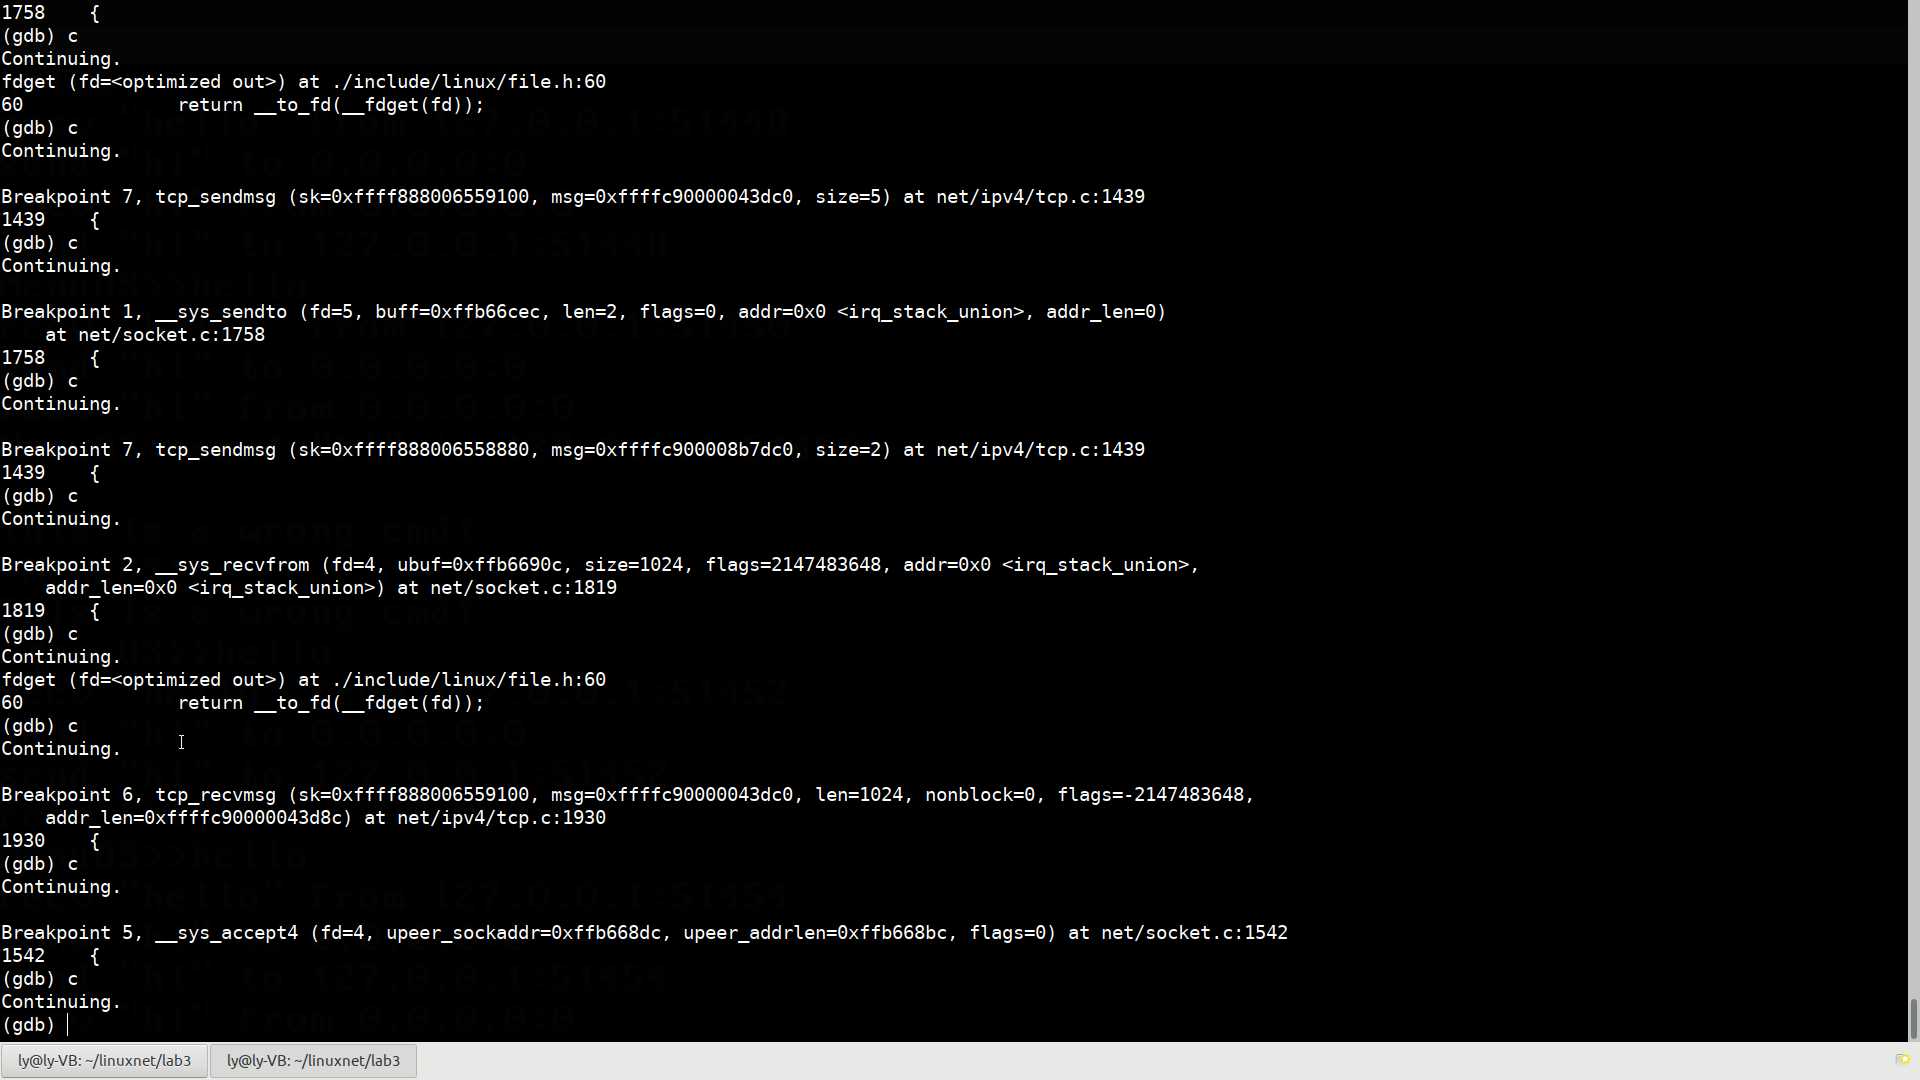
Task: Click the Breakpoint 7 tcp_sendmsg line with size=5
Action: click(573, 197)
